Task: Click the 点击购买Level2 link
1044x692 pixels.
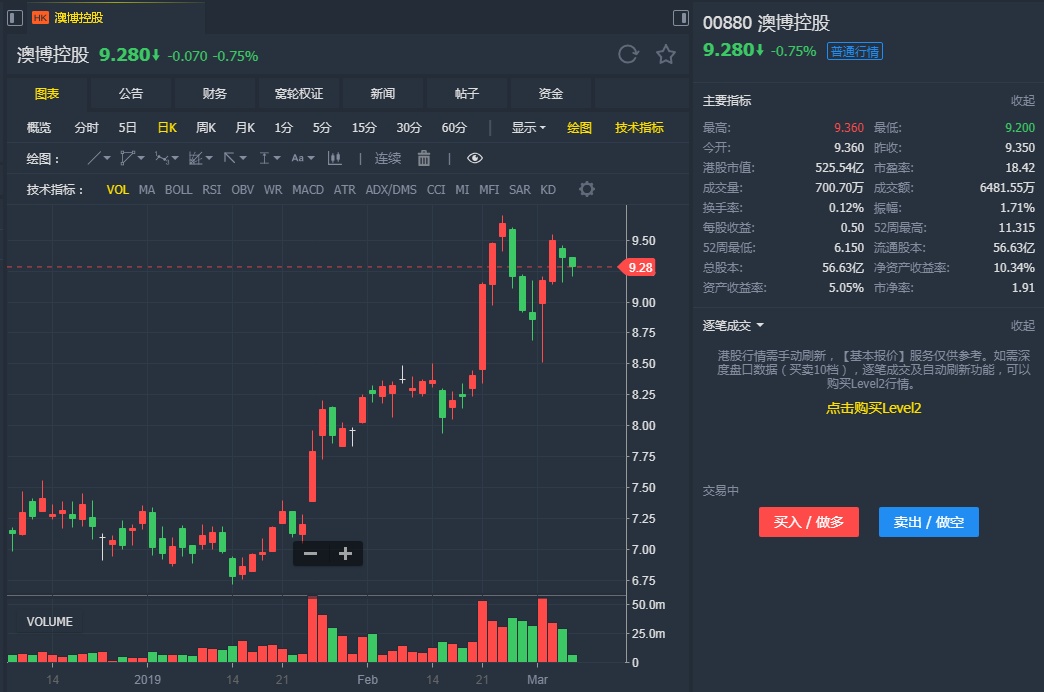Action: [873, 408]
